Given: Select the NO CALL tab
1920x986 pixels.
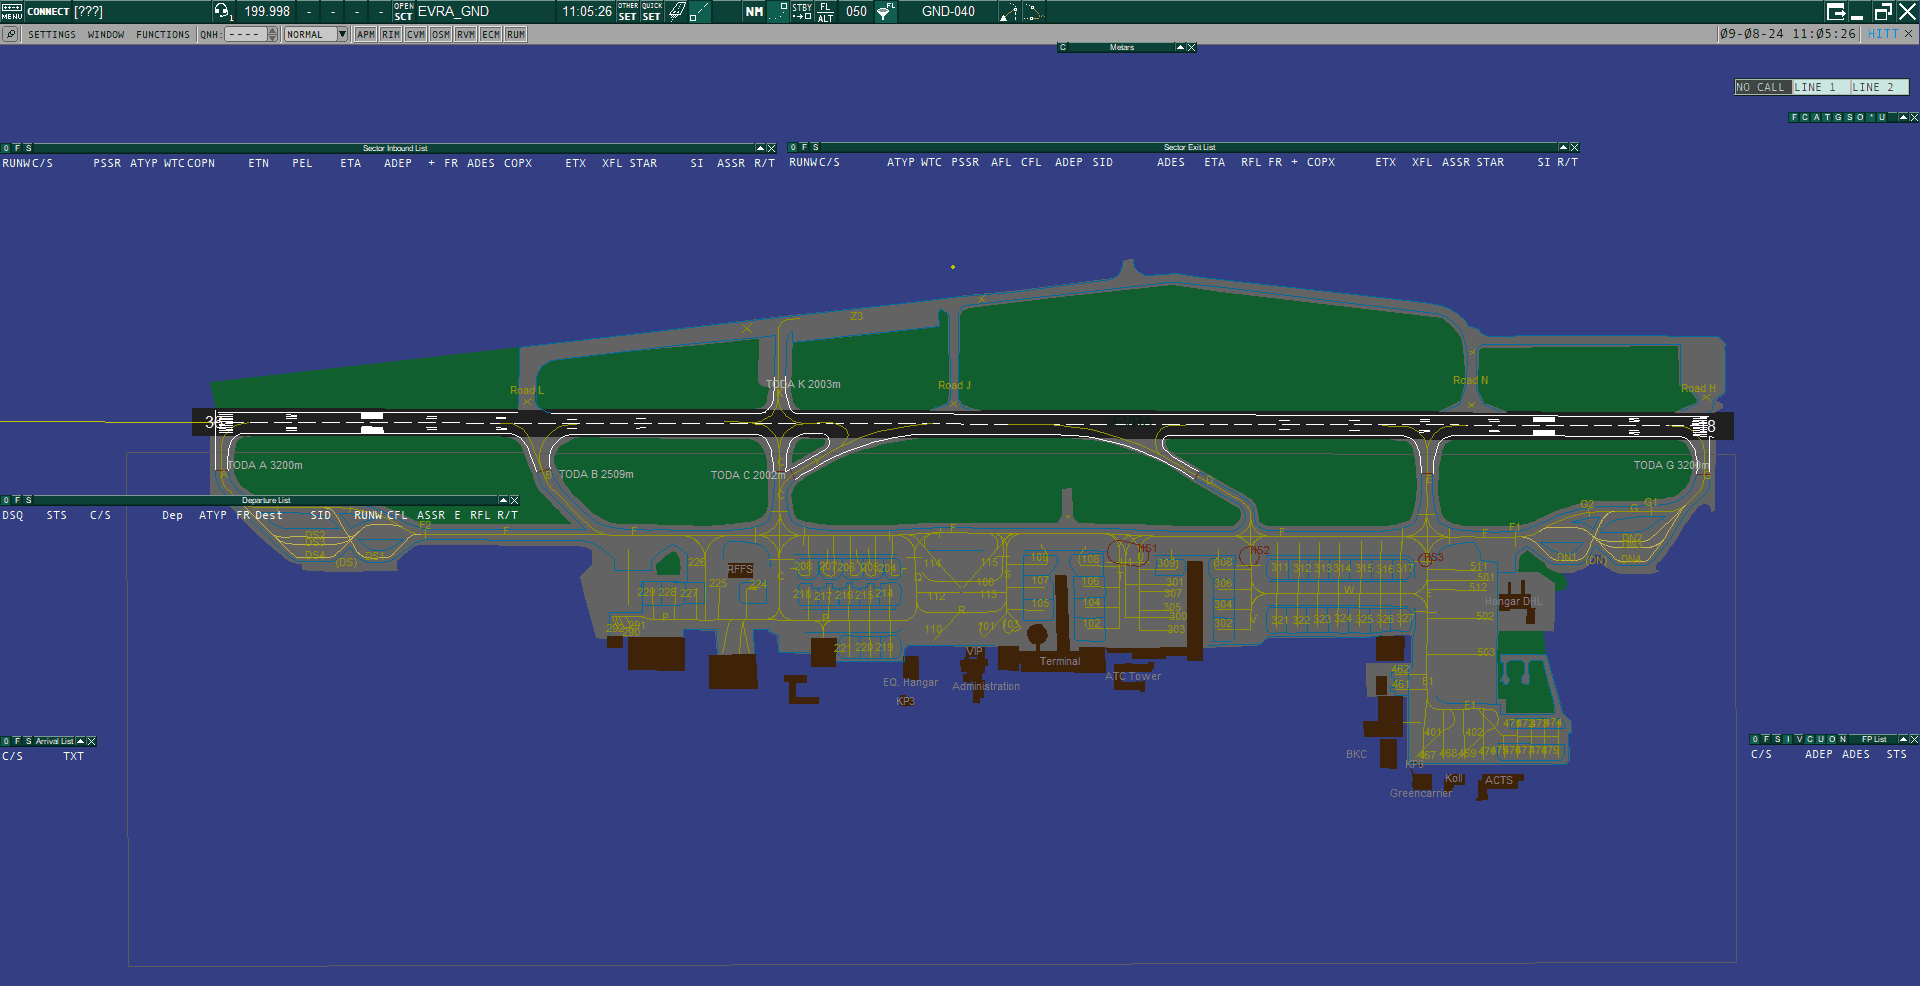Looking at the screenshot, I should [x=1764, y=87].
